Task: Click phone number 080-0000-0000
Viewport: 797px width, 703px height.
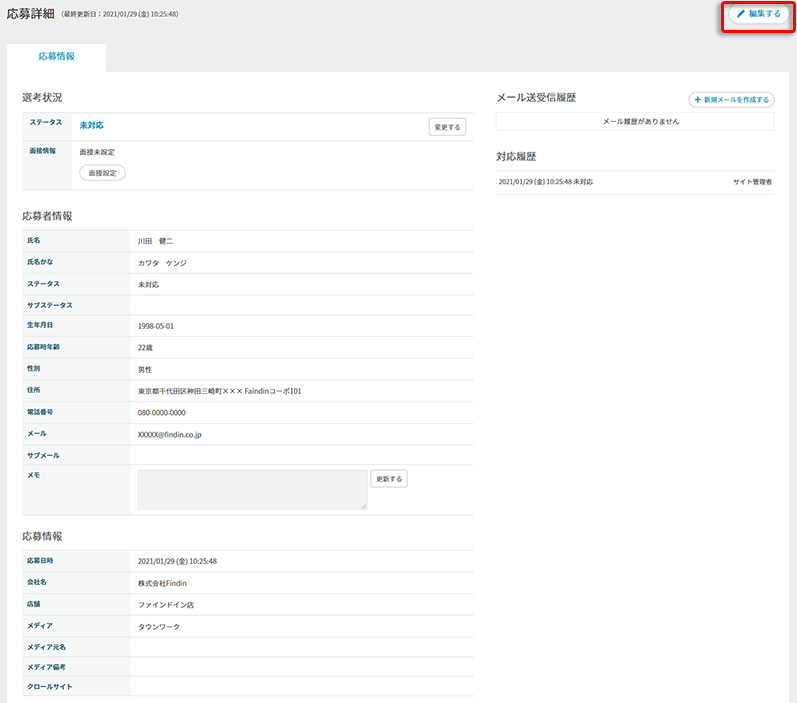Action: pyautogui.click(x=162, y=412)
